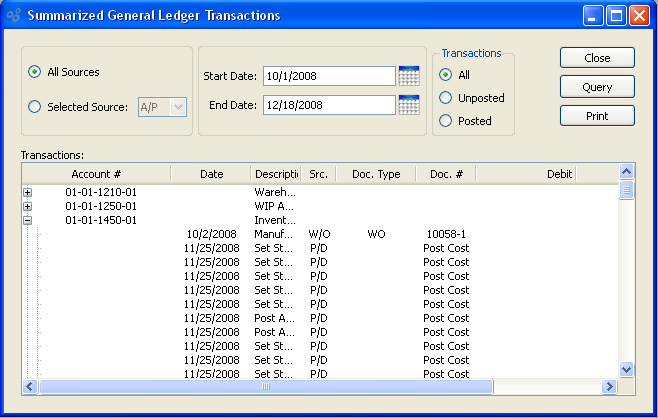Click the horizontal scrollbar right arrow
The height and width of the screenshot is (418, 658).
(x=608, y=386)
